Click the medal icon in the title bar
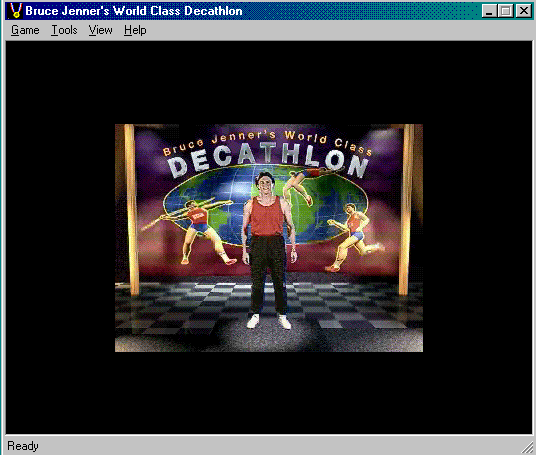This screenshot has height=455, width=536. [15, 11]
